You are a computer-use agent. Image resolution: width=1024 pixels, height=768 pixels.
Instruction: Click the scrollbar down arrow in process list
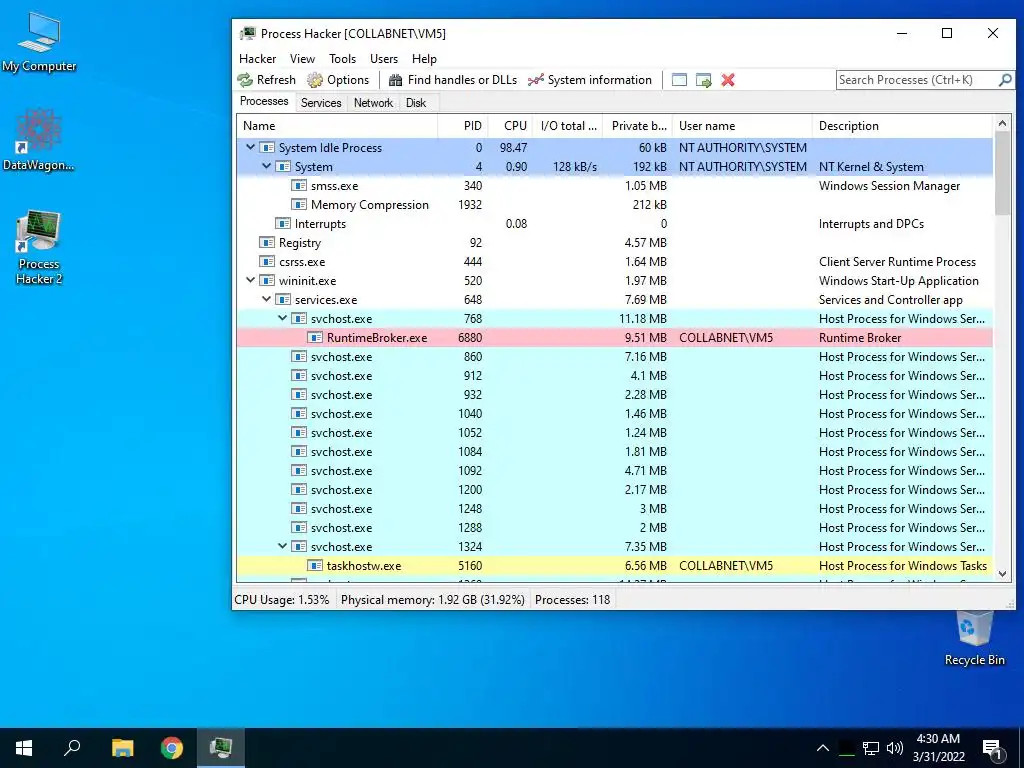(1002, 573)
